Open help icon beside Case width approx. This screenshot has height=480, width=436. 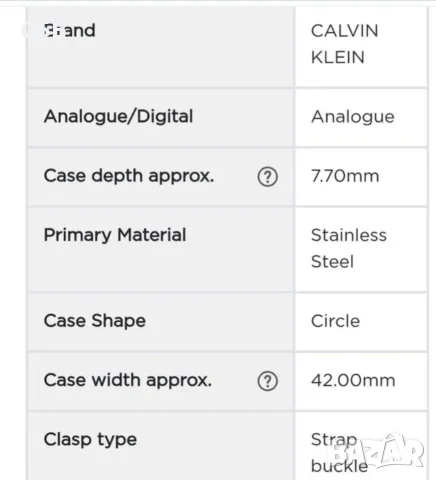[x=267, y=381]
